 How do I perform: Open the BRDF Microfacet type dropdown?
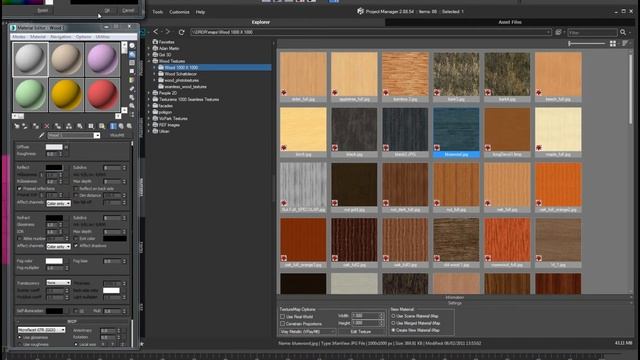41,329
